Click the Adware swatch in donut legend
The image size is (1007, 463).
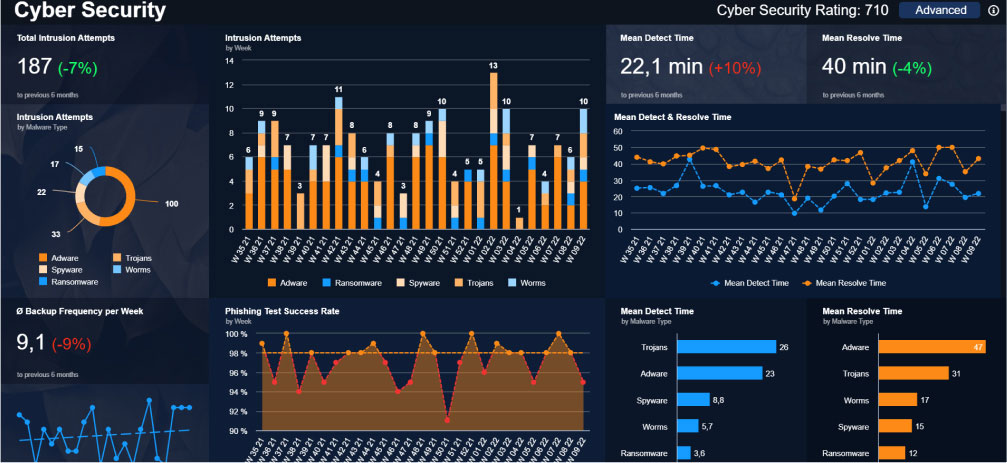click(x=43, y=258)
